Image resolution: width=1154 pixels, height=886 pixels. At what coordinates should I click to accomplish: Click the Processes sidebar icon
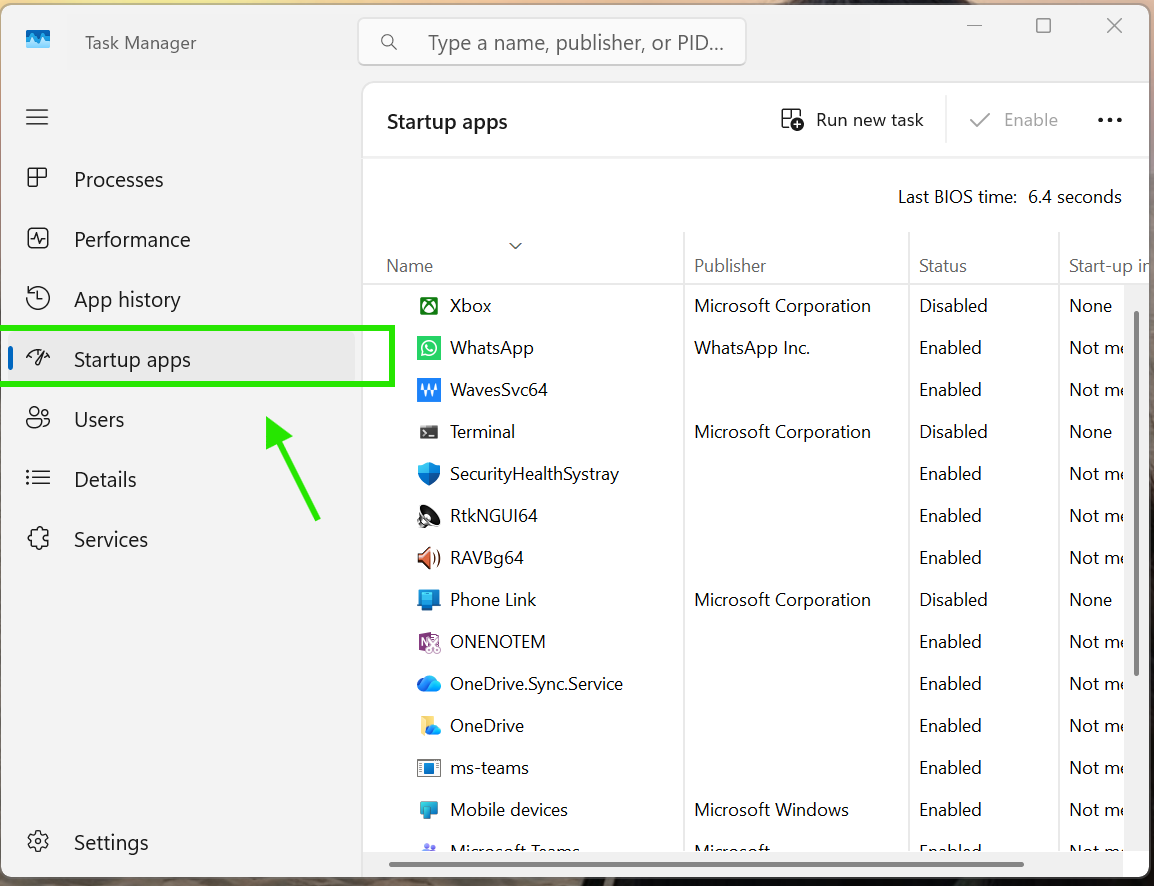(37, 178)
